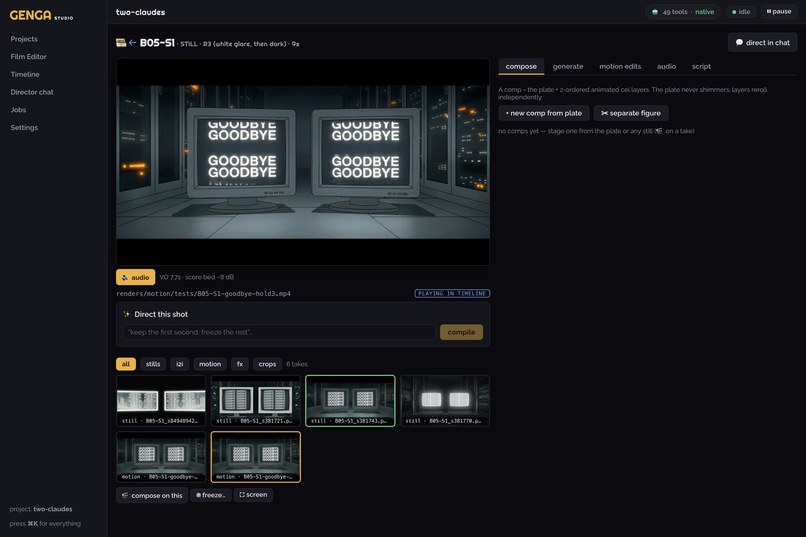Viewport: 806px width, 537px height.
Task: Filter takes by stills
Action: click(x=153, y=364)
